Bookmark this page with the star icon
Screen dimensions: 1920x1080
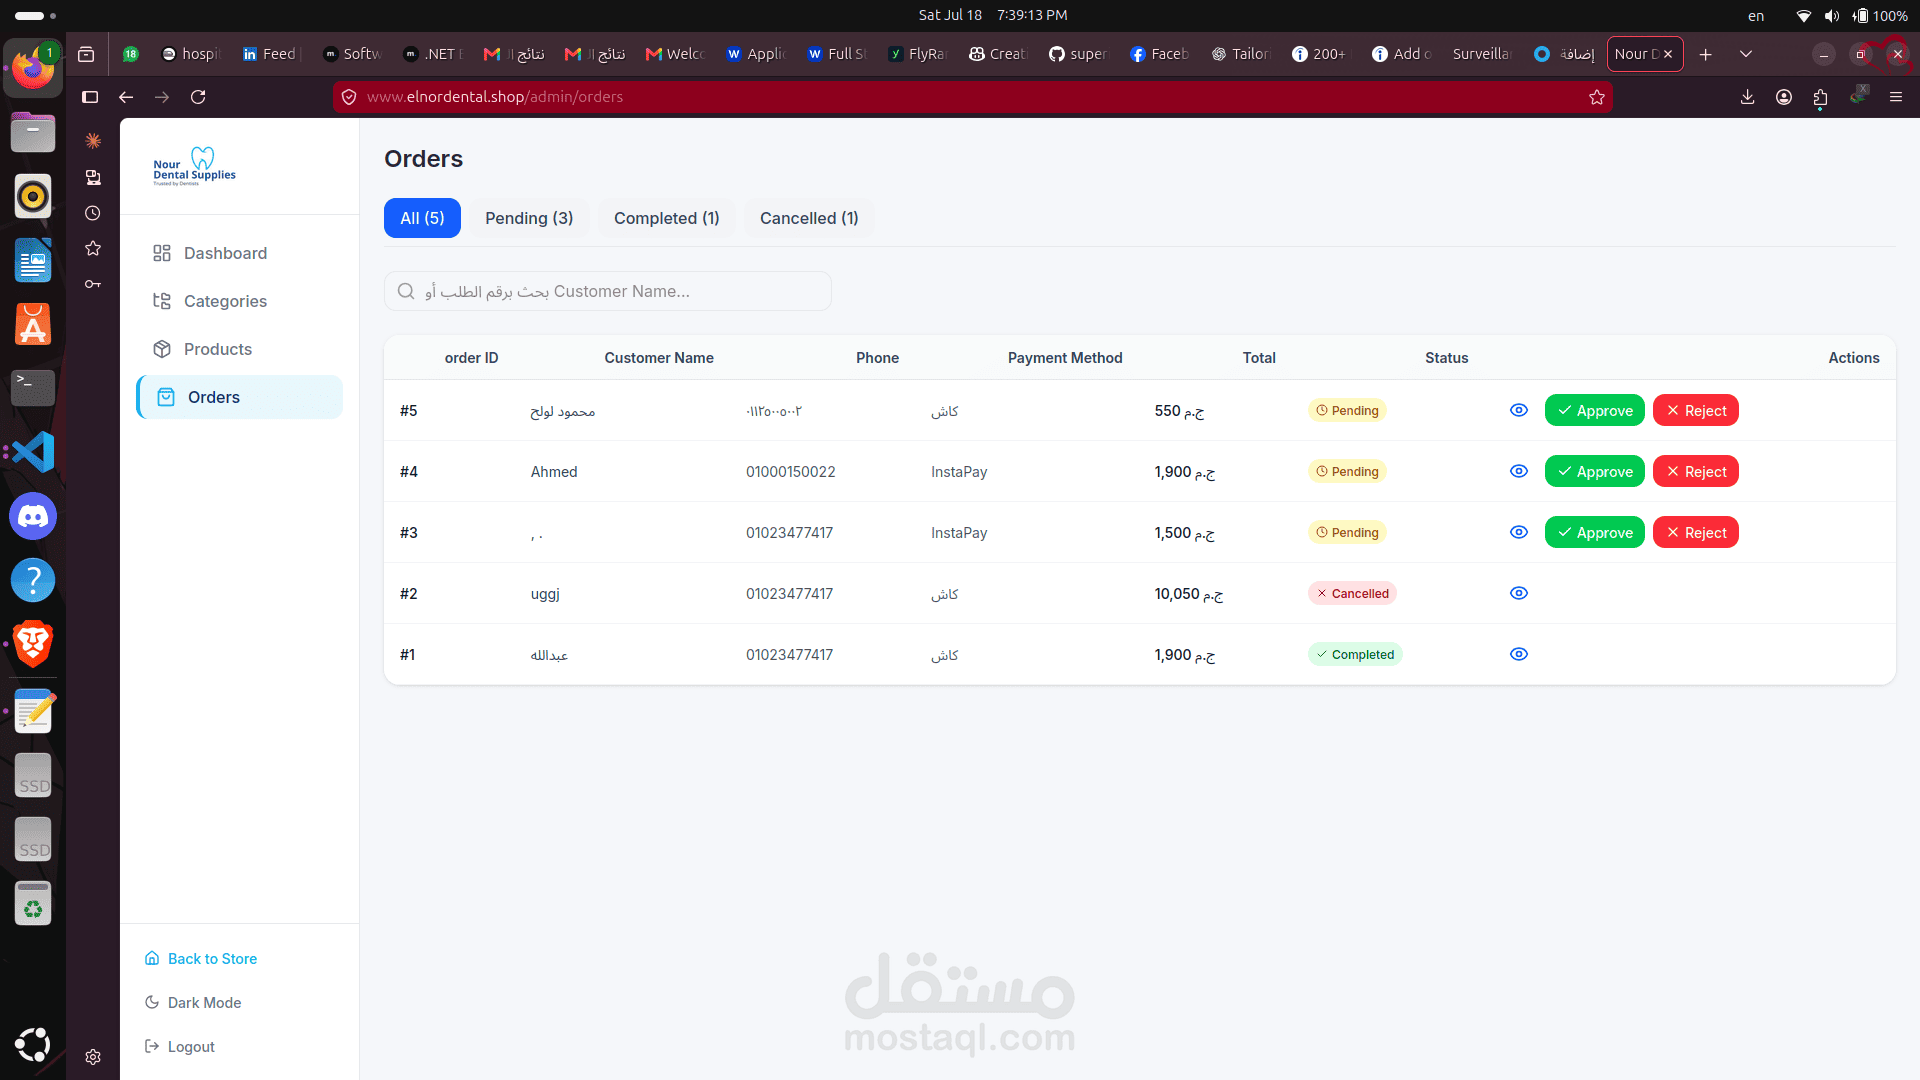tap(1596, 97)
